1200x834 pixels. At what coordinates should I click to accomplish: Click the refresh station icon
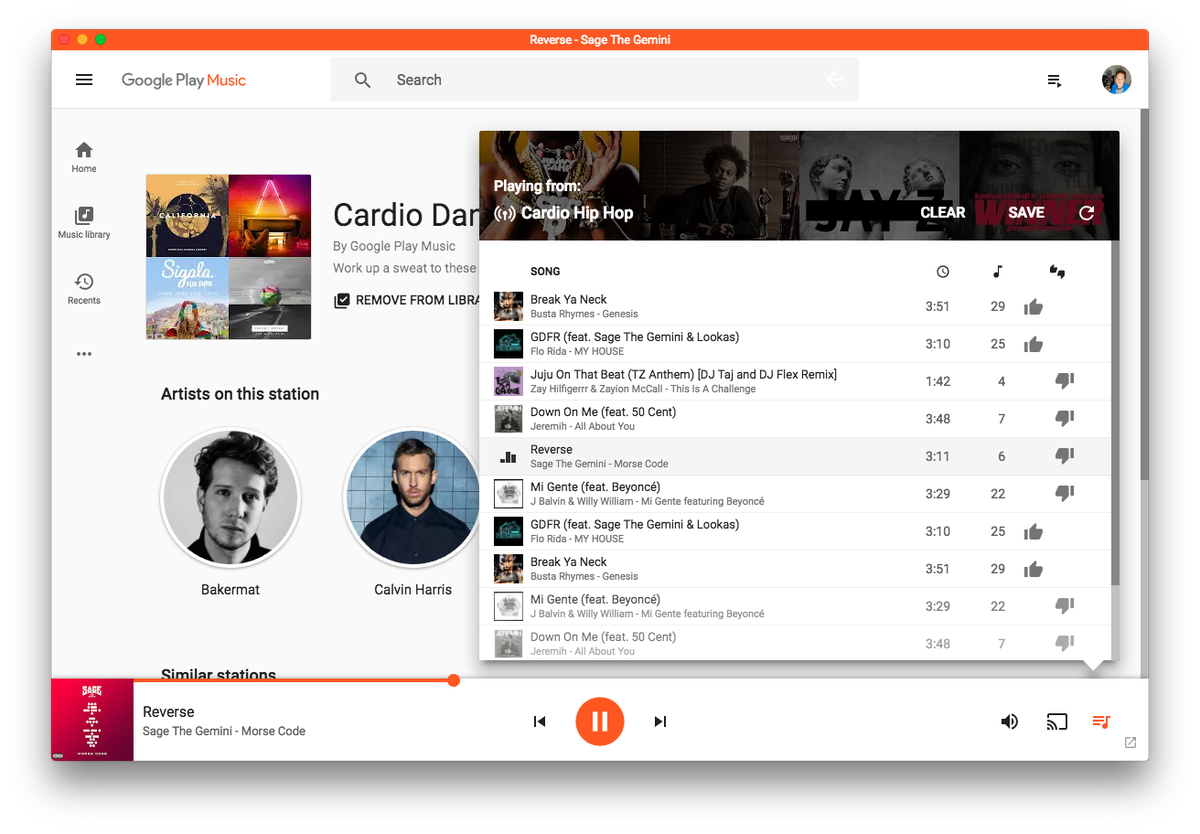pyautogui.click(x=1087, y=213)
